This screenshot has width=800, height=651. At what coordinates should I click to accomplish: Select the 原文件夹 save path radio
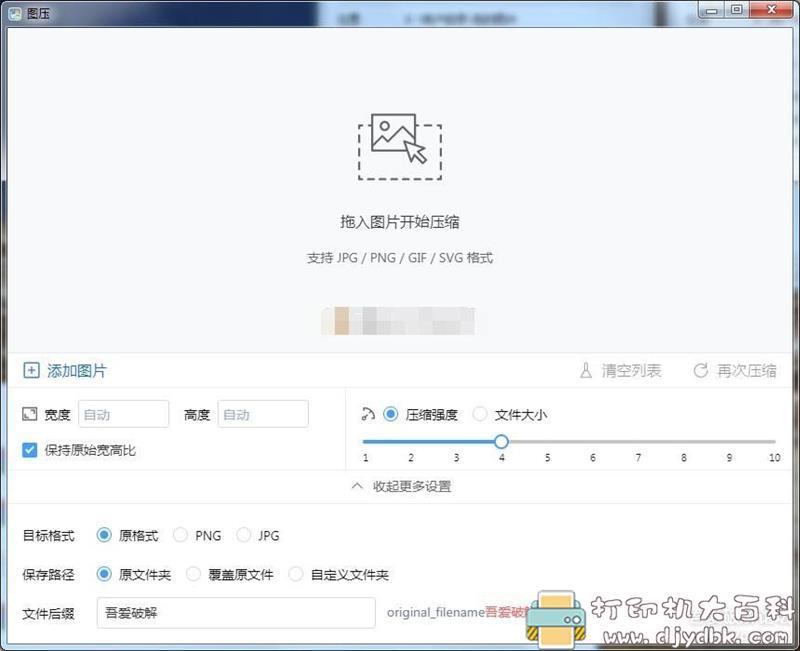point(104,574)
